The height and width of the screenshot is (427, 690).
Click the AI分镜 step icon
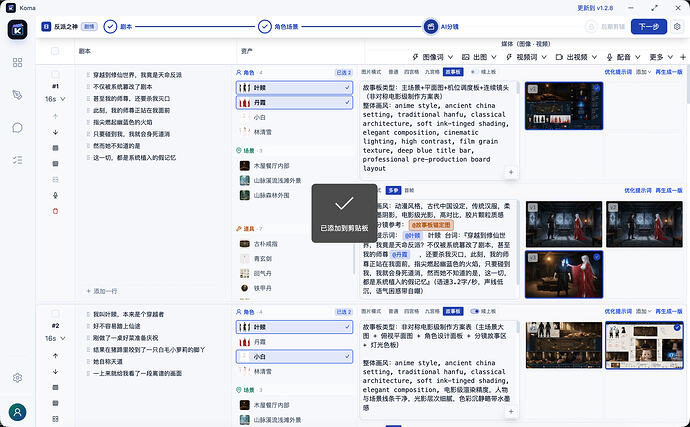click(x=430, y=26)
